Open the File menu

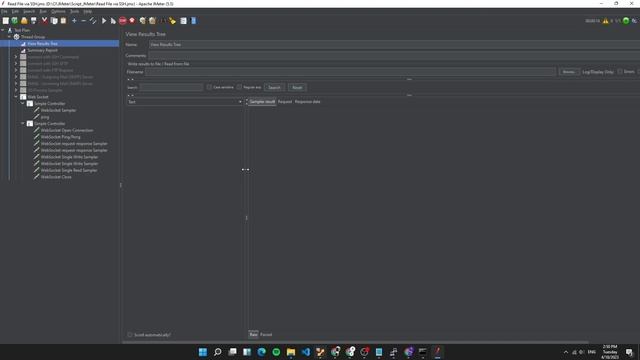4,11
